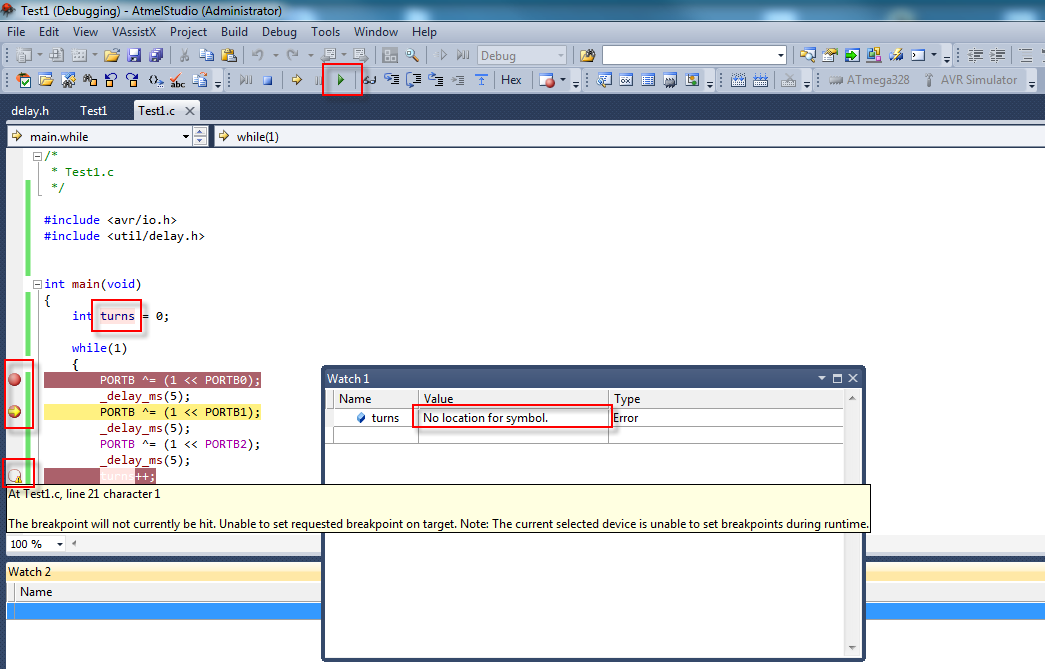Click the Step Into icon
This screenshot has width=1045, height=669.
(391, 80)
